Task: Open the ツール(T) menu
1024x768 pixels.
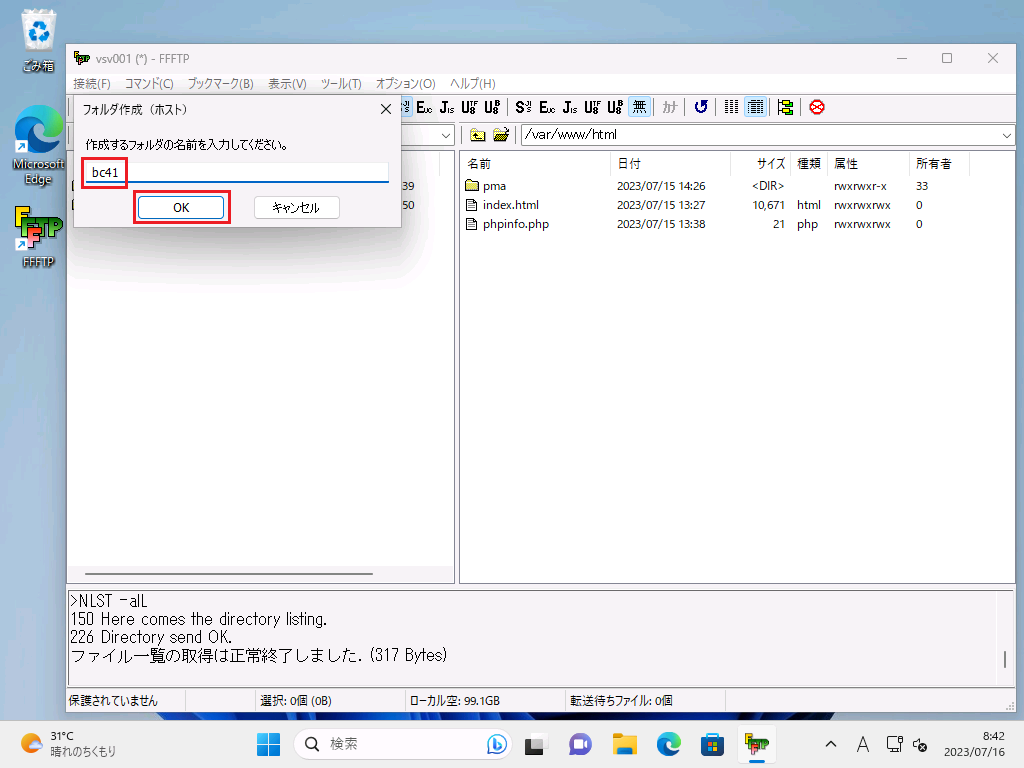Action: tap(341, 83)
